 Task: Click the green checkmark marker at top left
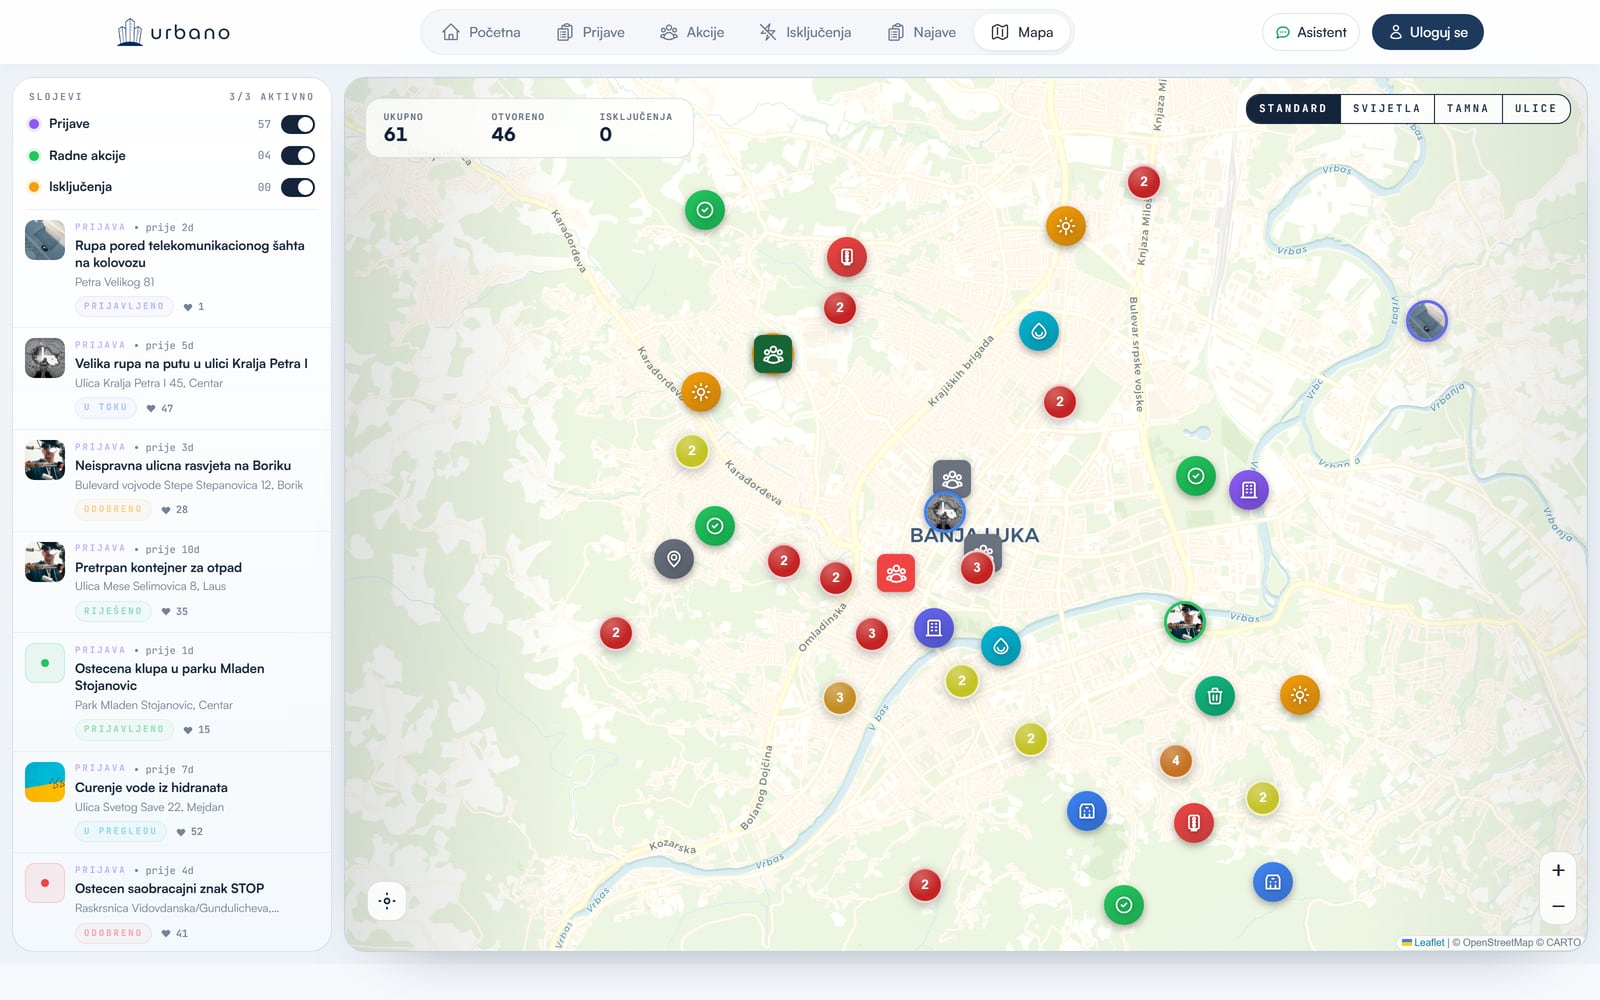(x=705, y=210)
